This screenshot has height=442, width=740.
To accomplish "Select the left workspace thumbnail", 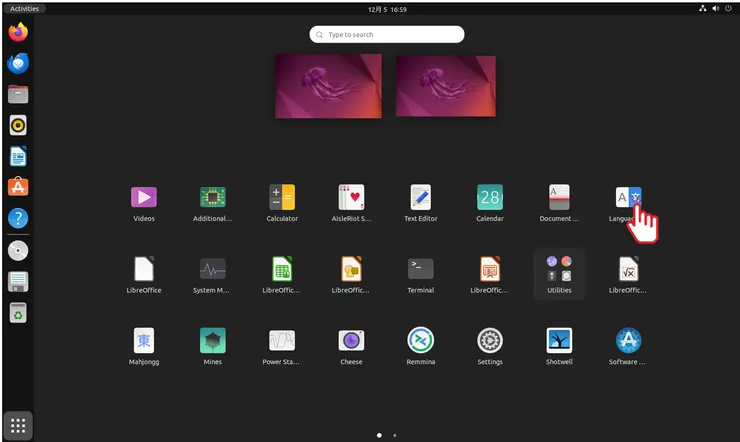I will tap(329, 86).
